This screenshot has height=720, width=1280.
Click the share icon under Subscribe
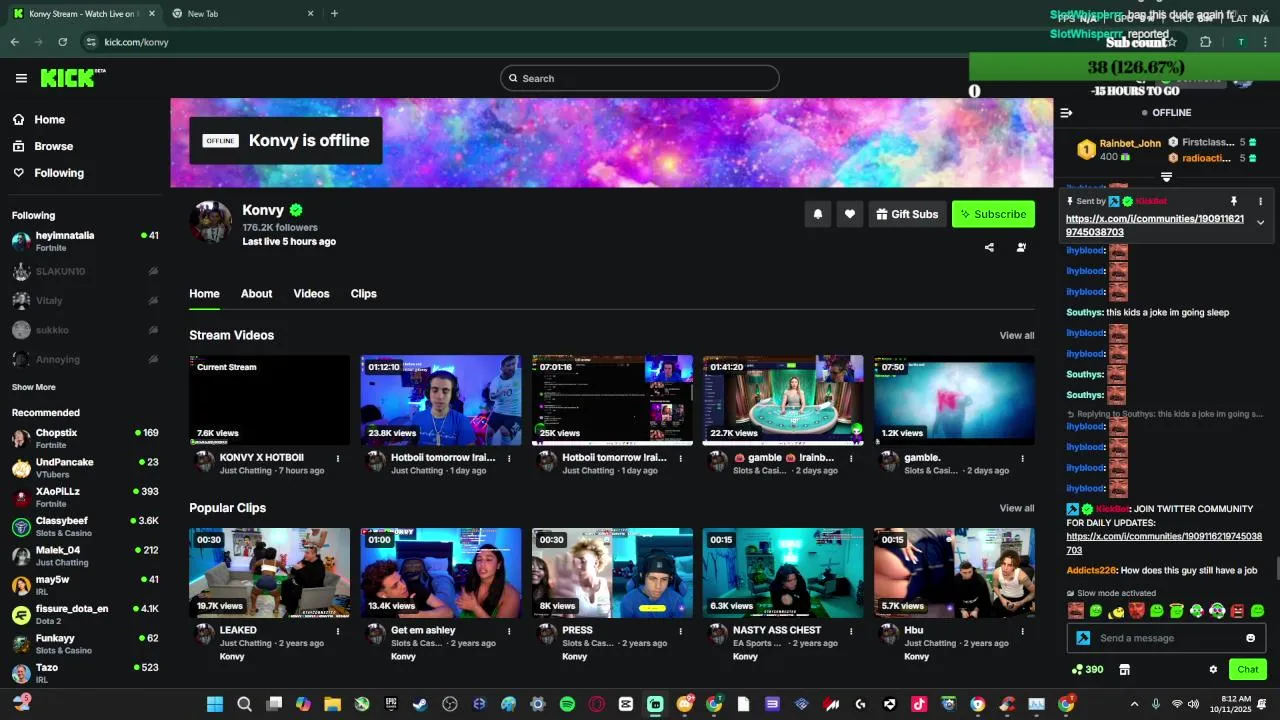coord(989,247)
